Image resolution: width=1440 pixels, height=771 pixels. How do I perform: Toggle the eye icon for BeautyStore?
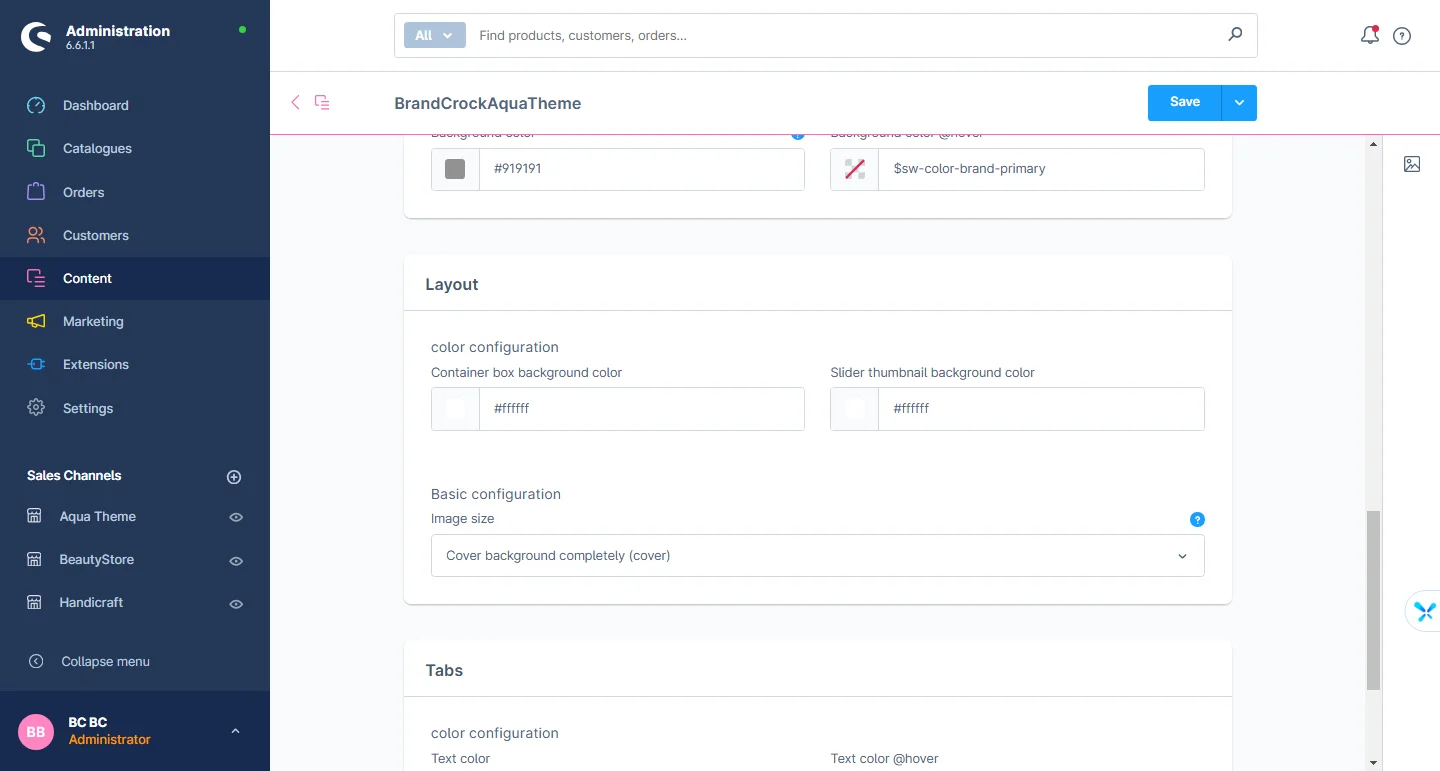pos(236,561)
